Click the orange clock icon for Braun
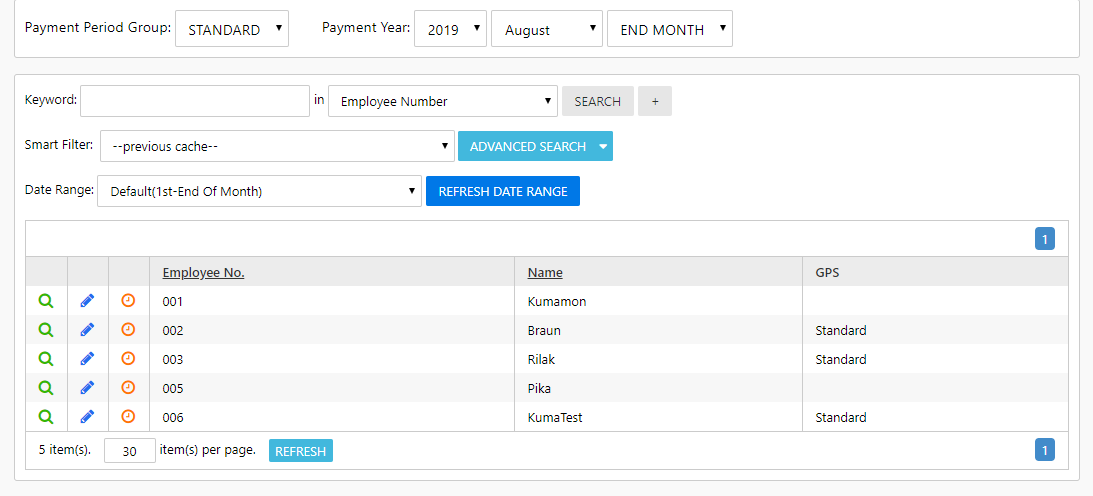This screenshot has height=496, width=1093. (128, 330)
